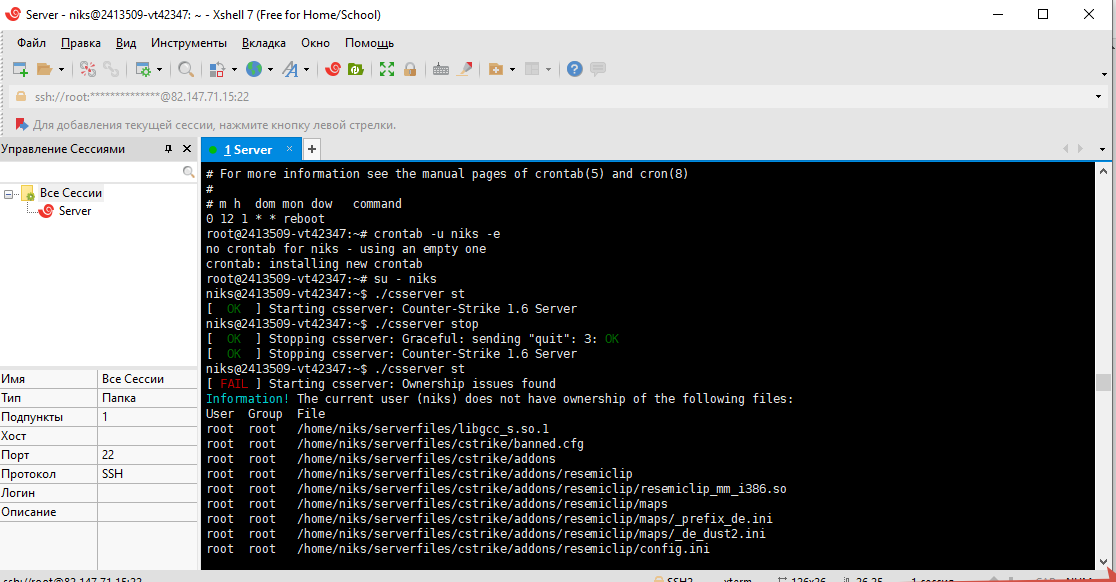Image resolution: width=1116 pixels, height=582 pixels.
Task: Click the Lock screen padlock icon
Action: [410, 69]
